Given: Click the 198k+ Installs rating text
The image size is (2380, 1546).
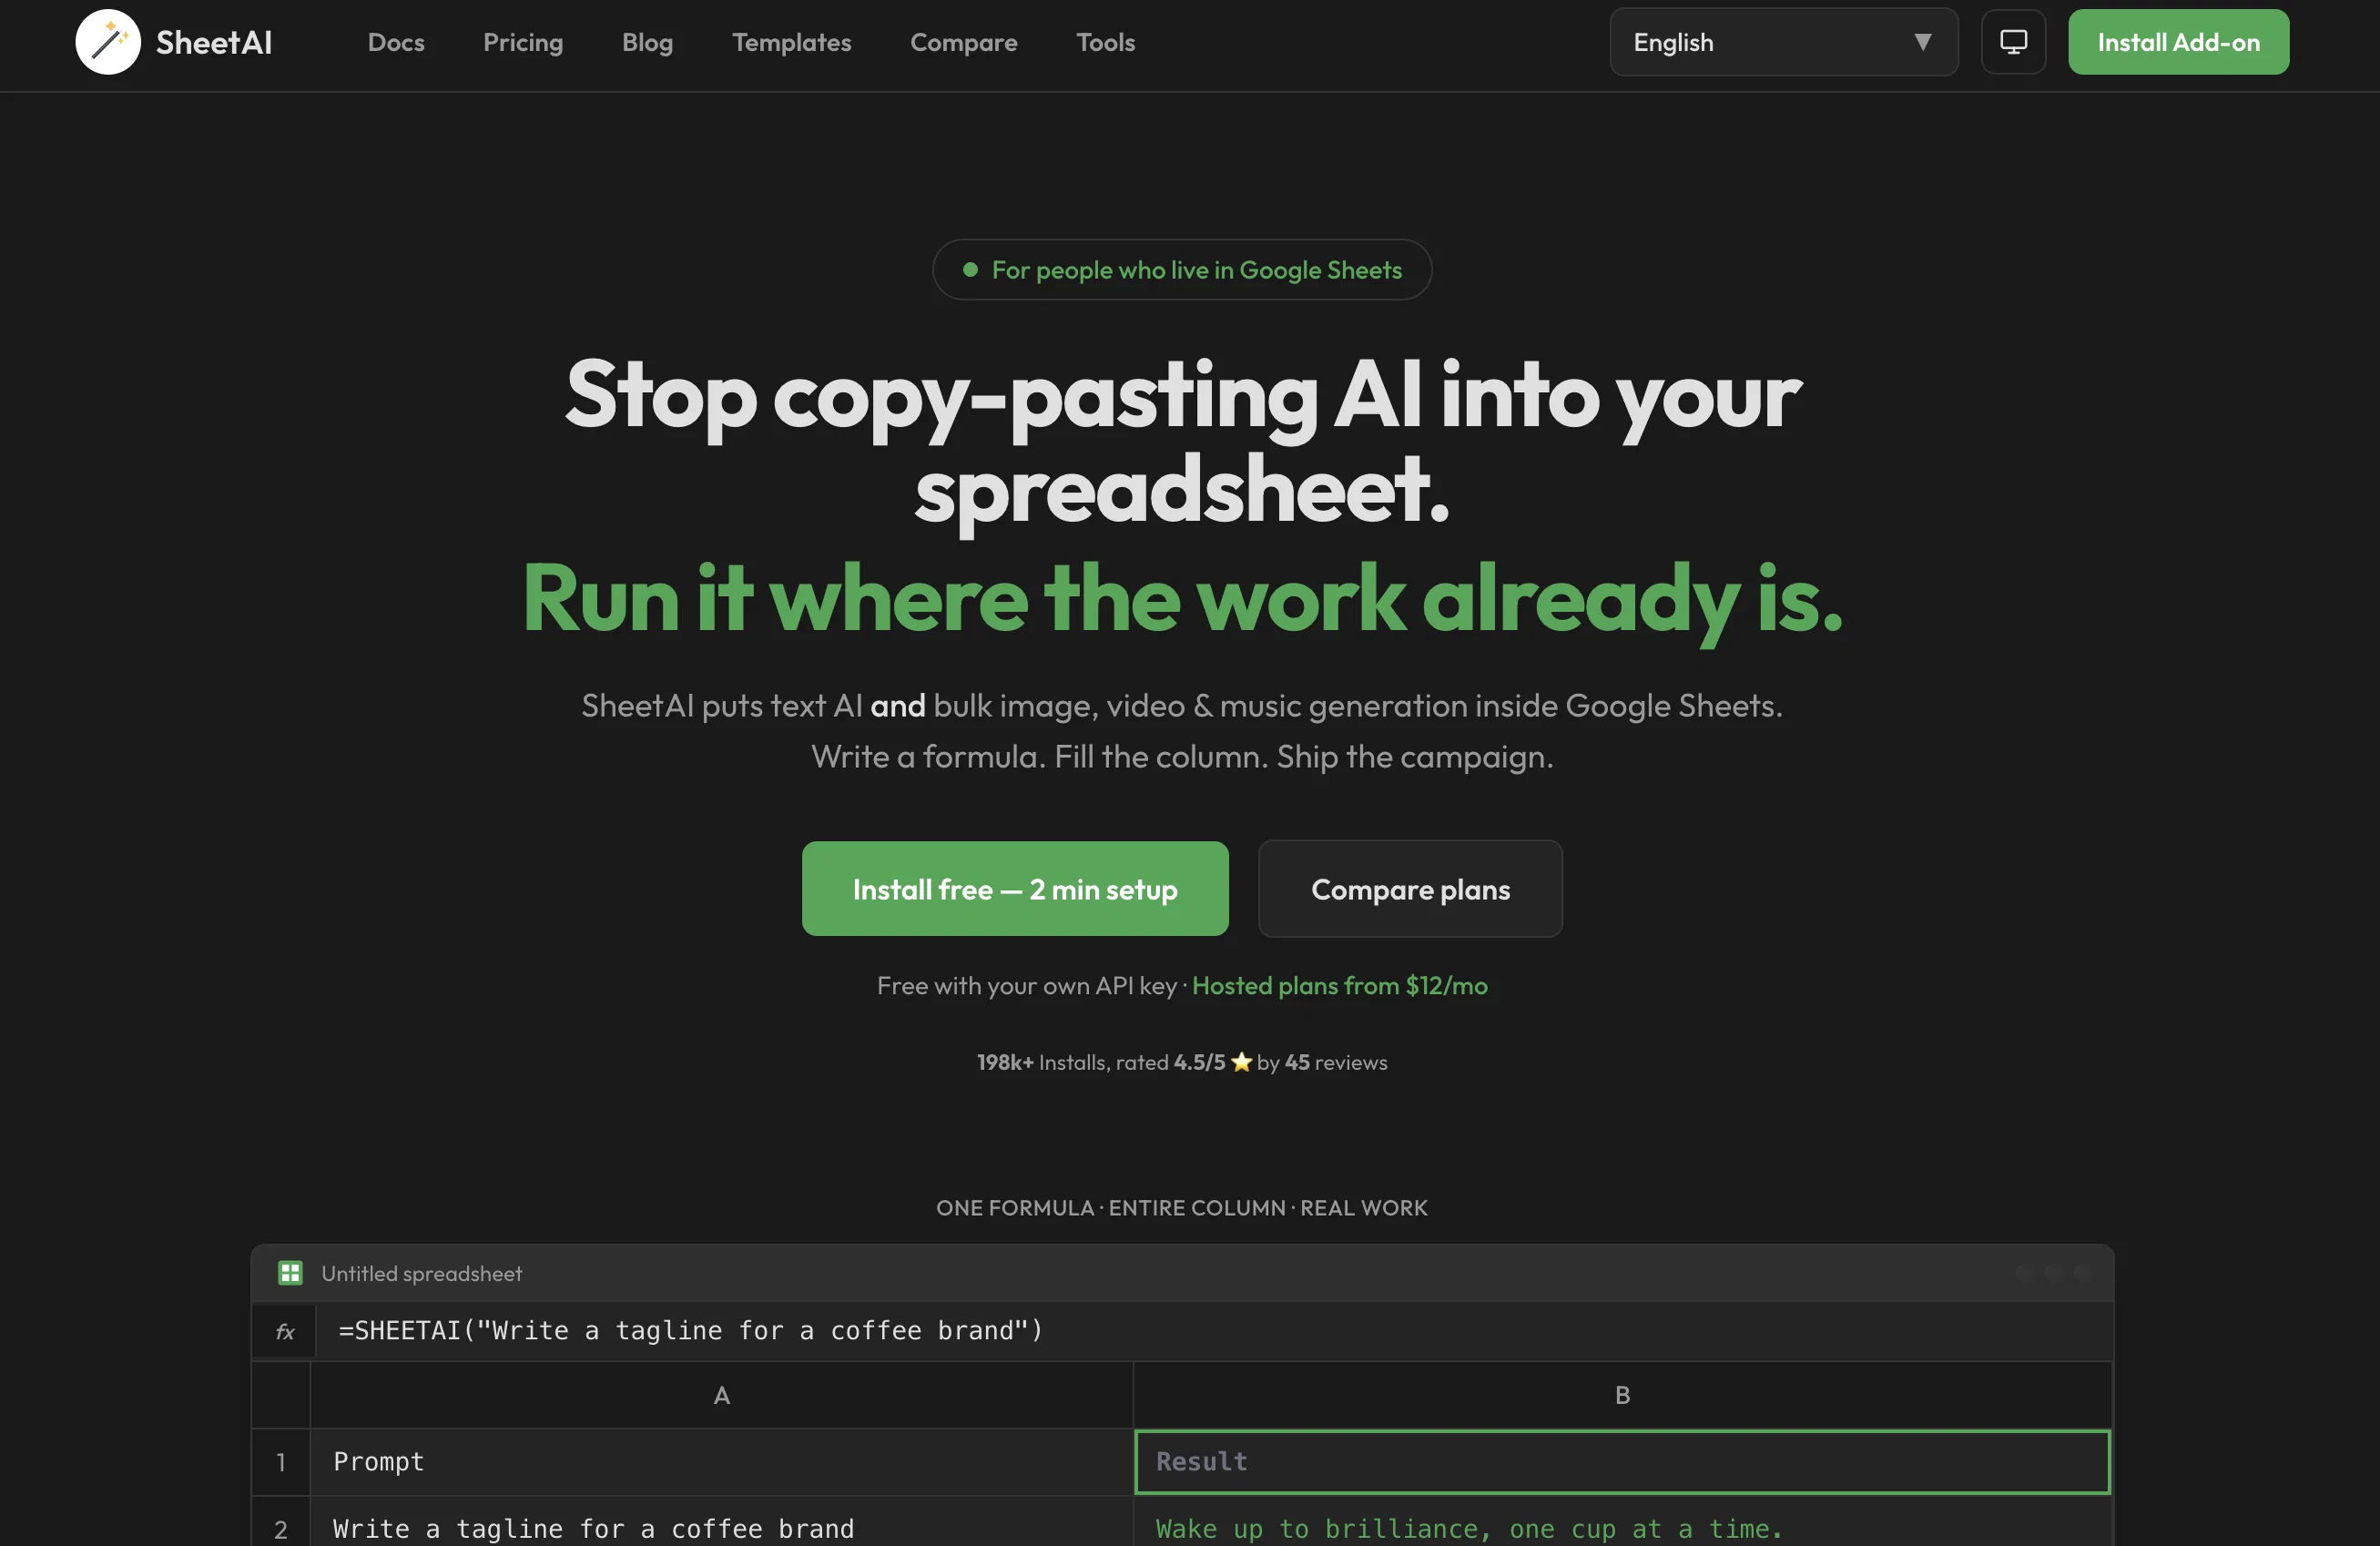Looking at the screenshot, I should pos(1182,1062).
